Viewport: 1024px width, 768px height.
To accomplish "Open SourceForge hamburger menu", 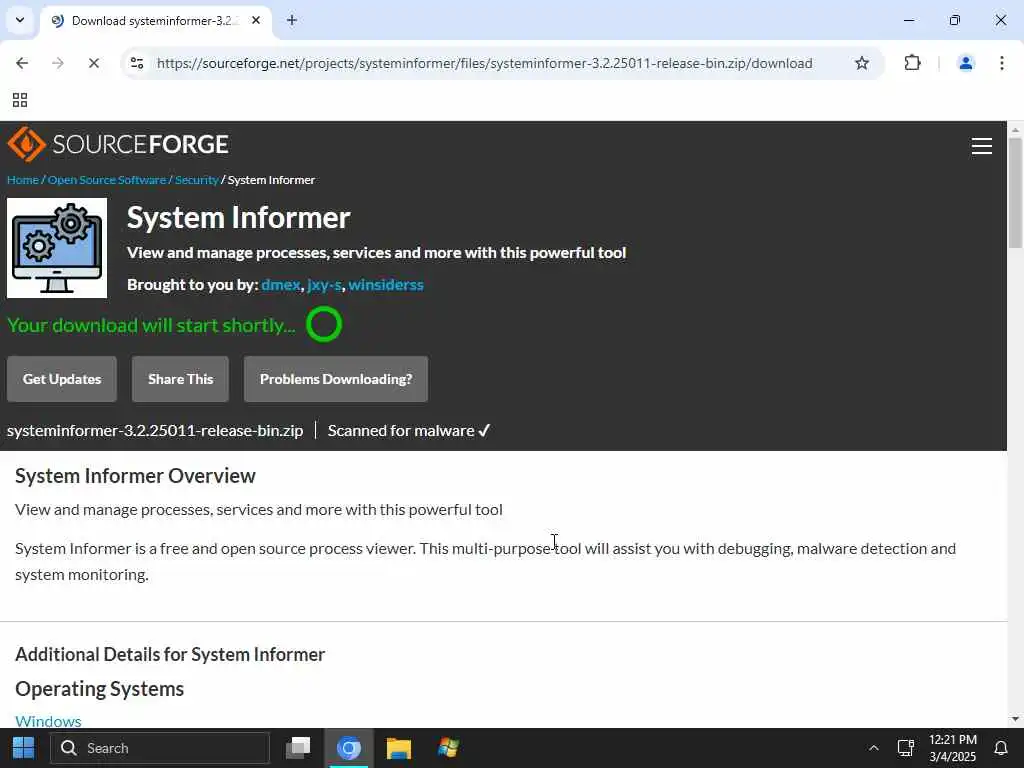I will coord(982,146).
